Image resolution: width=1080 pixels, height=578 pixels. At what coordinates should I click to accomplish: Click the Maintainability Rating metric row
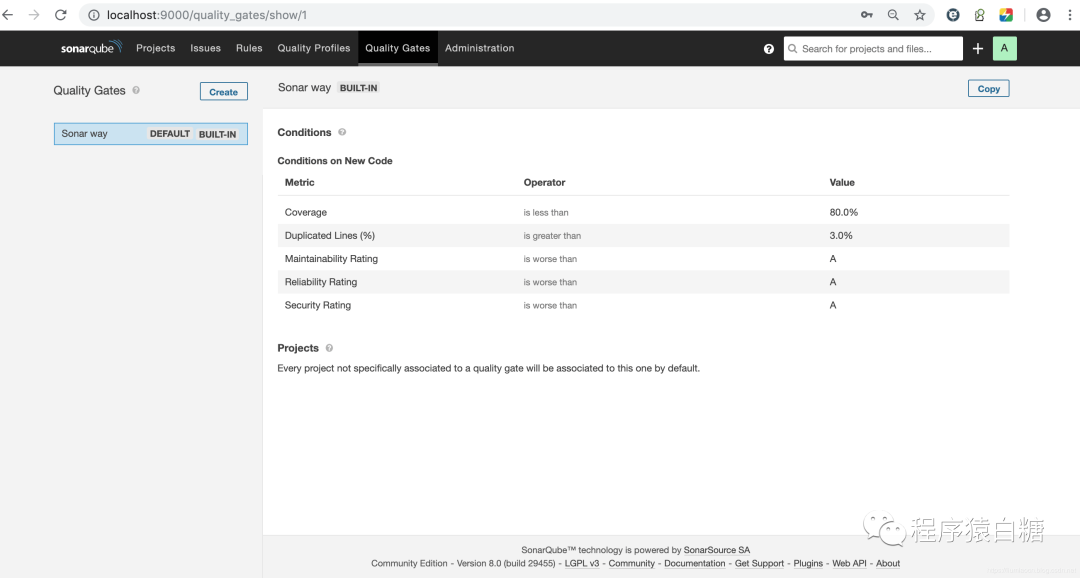[643, 259]
